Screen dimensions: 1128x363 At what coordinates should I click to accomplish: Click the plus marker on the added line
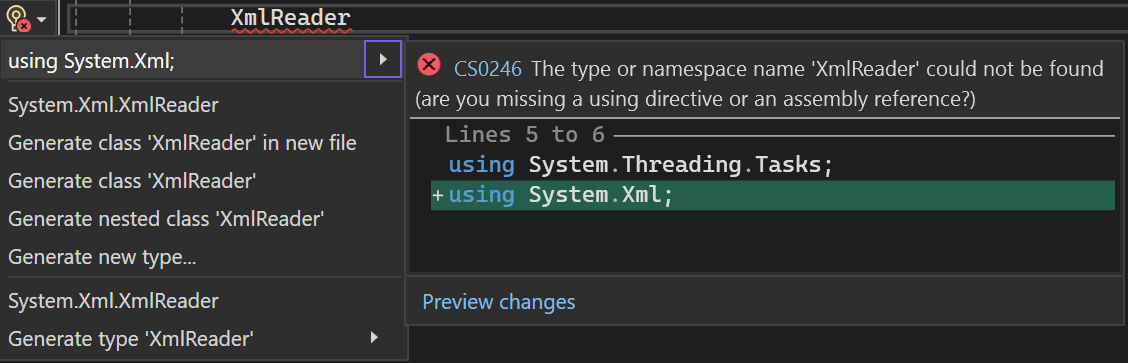coord(437,196)
